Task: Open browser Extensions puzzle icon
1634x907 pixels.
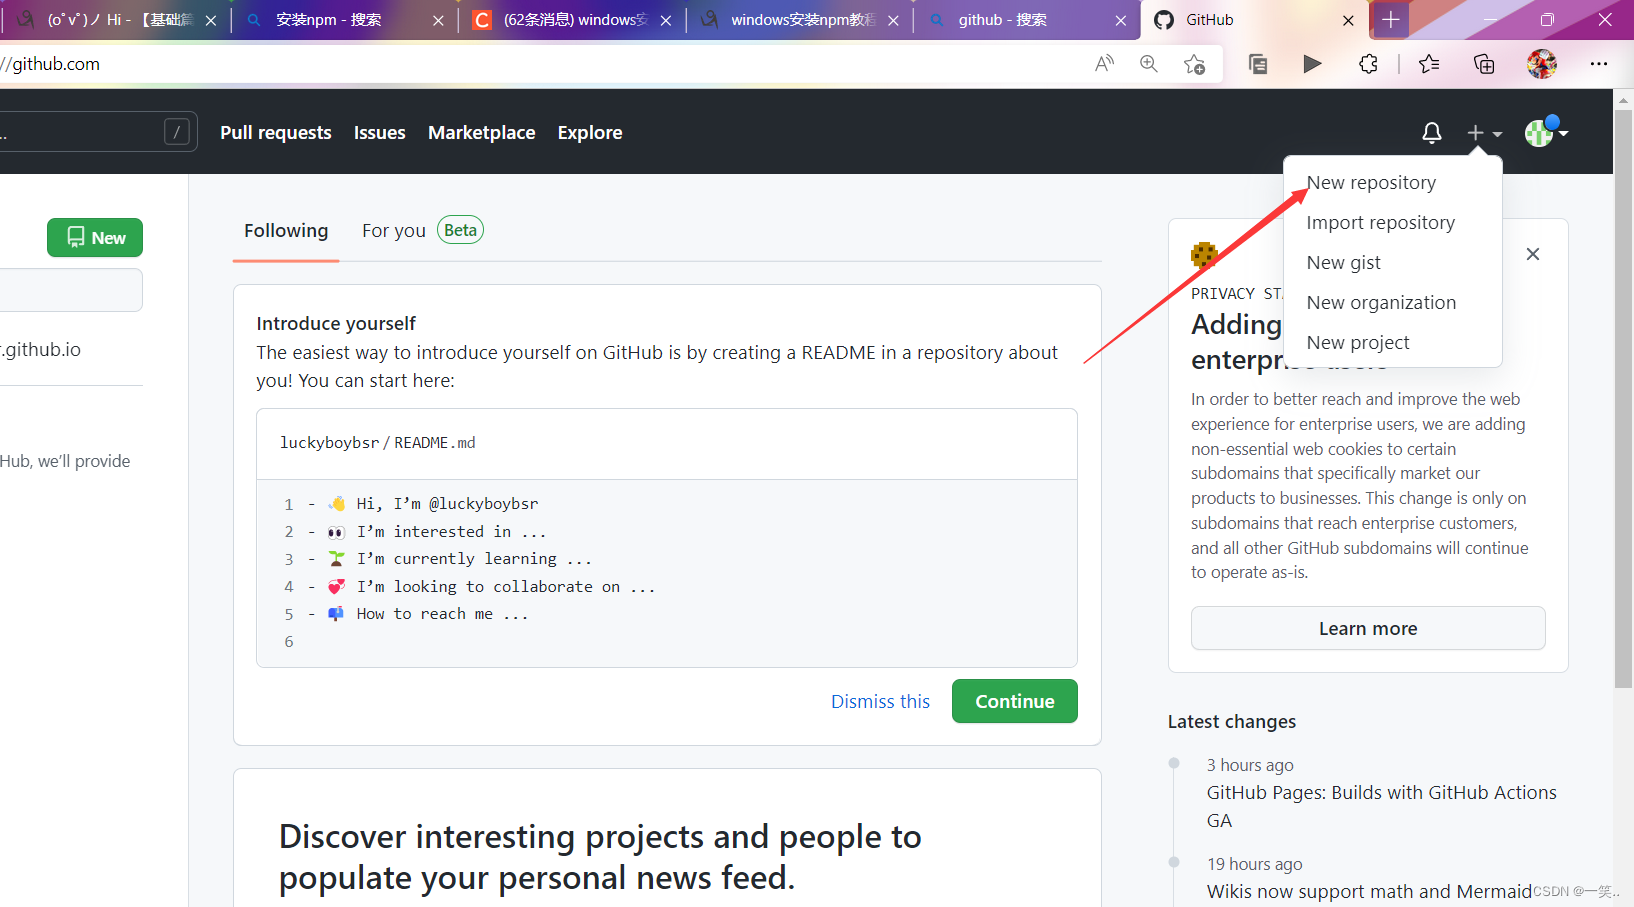Action: point(1368,64)
